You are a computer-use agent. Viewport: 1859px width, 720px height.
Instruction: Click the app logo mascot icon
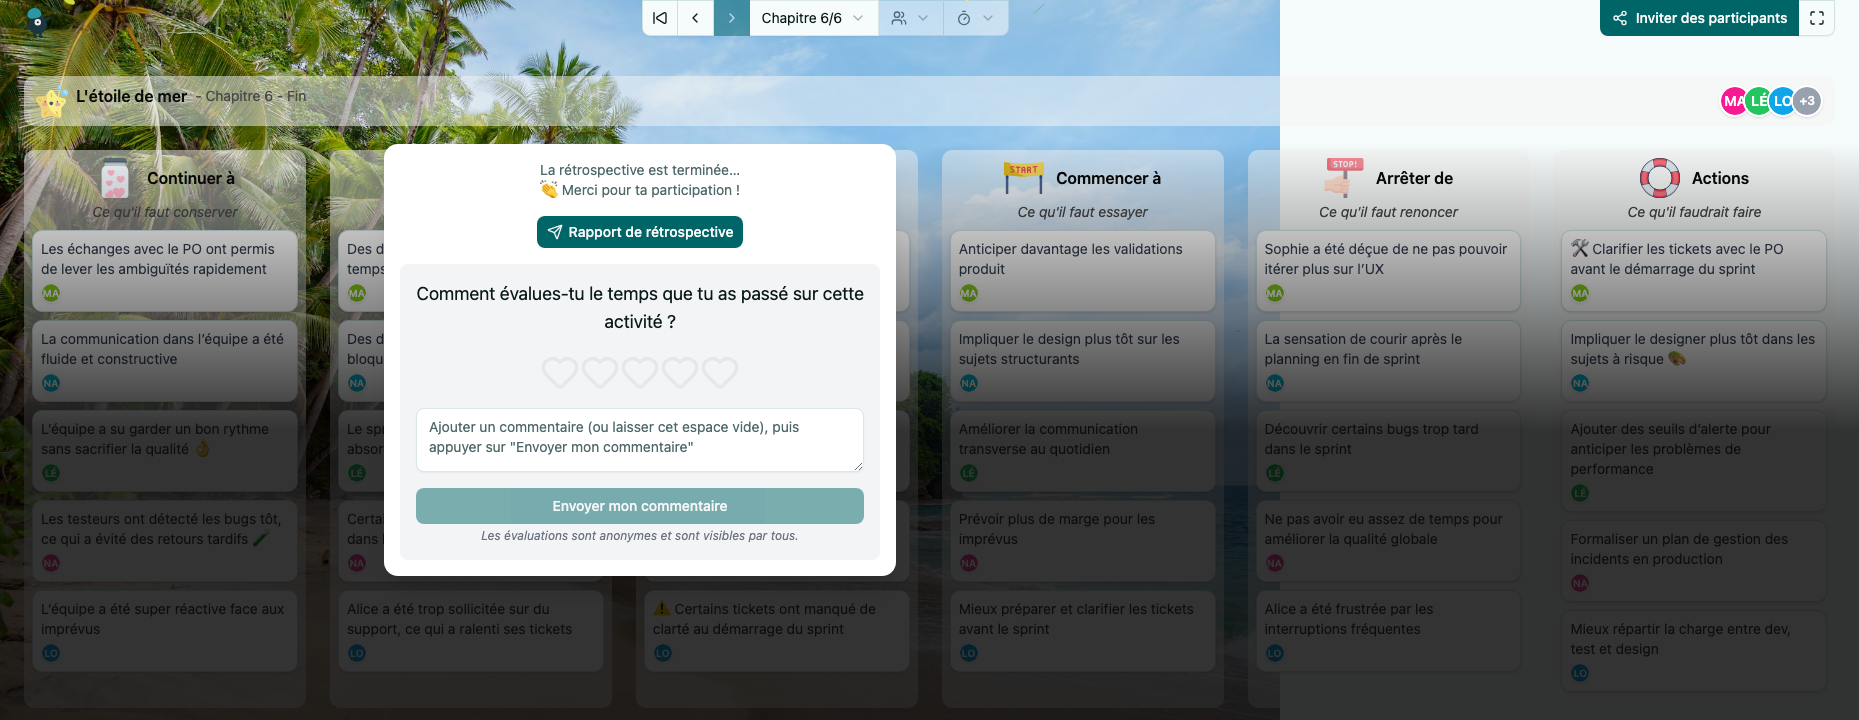click(37, 20)
